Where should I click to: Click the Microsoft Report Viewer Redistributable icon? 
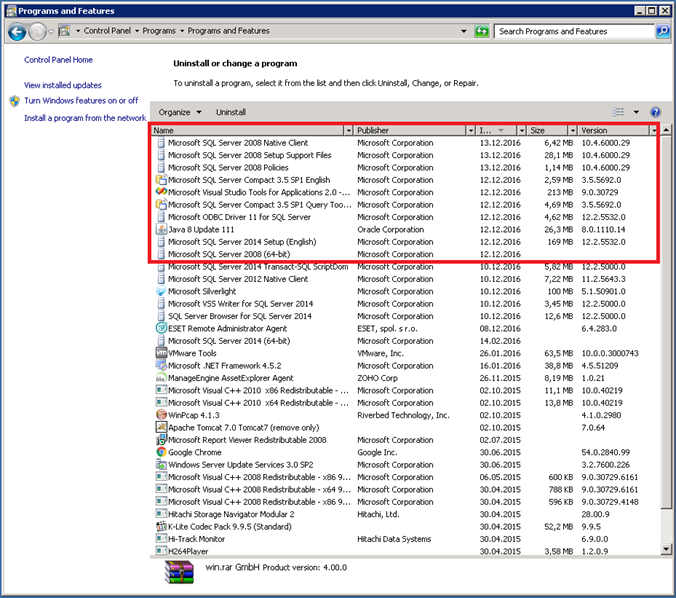(x=161, y=440)
